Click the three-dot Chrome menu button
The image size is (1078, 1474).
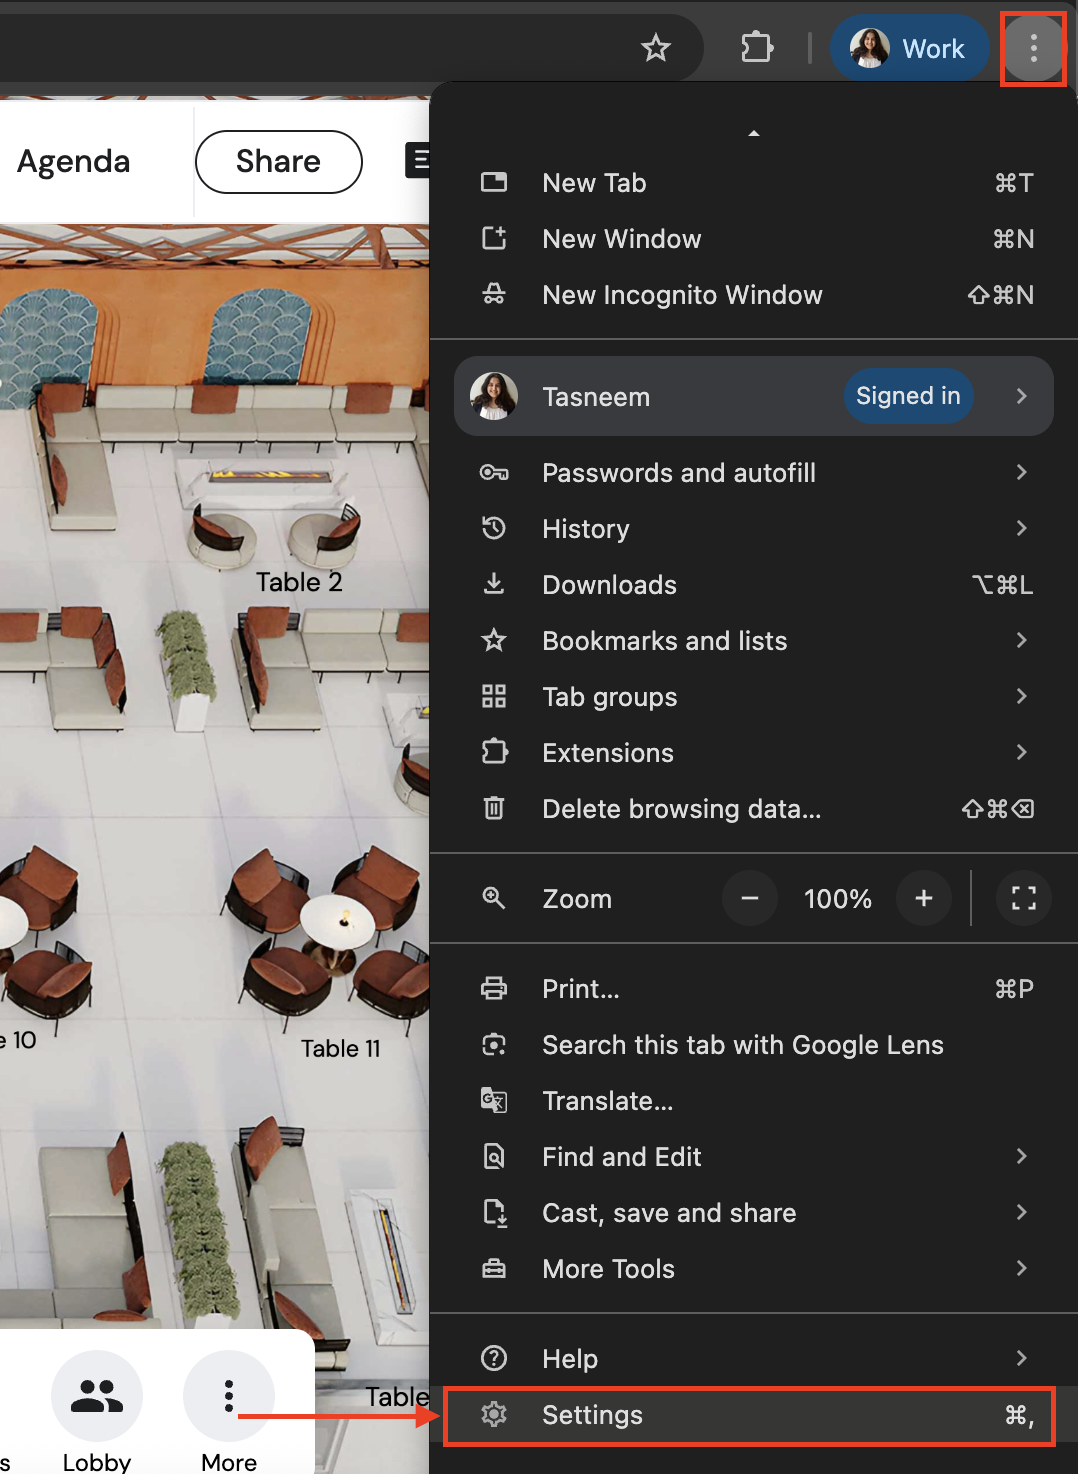tap(1033, 48)
